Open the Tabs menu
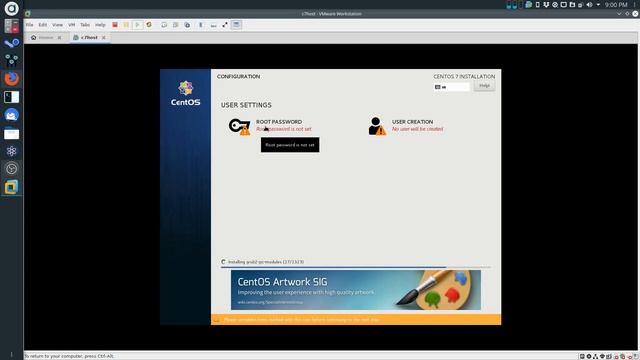This screenshot has width=640, height=360. pyautogui.click(x=85, y=25)
